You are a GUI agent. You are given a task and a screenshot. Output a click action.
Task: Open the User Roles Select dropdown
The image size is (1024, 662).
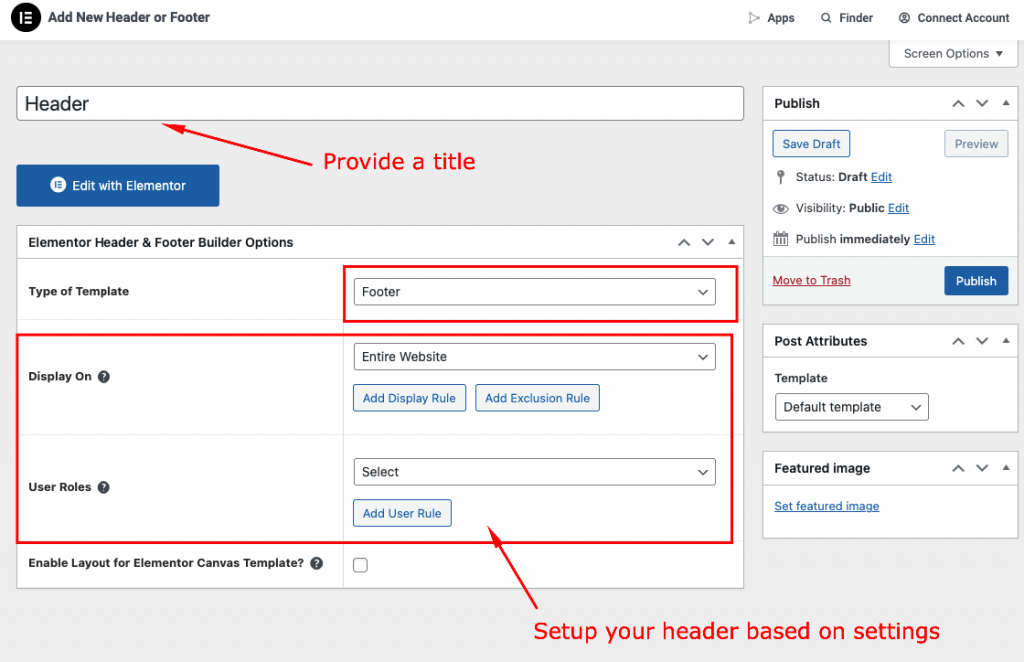pyautogui.click(x=534, y=472)
